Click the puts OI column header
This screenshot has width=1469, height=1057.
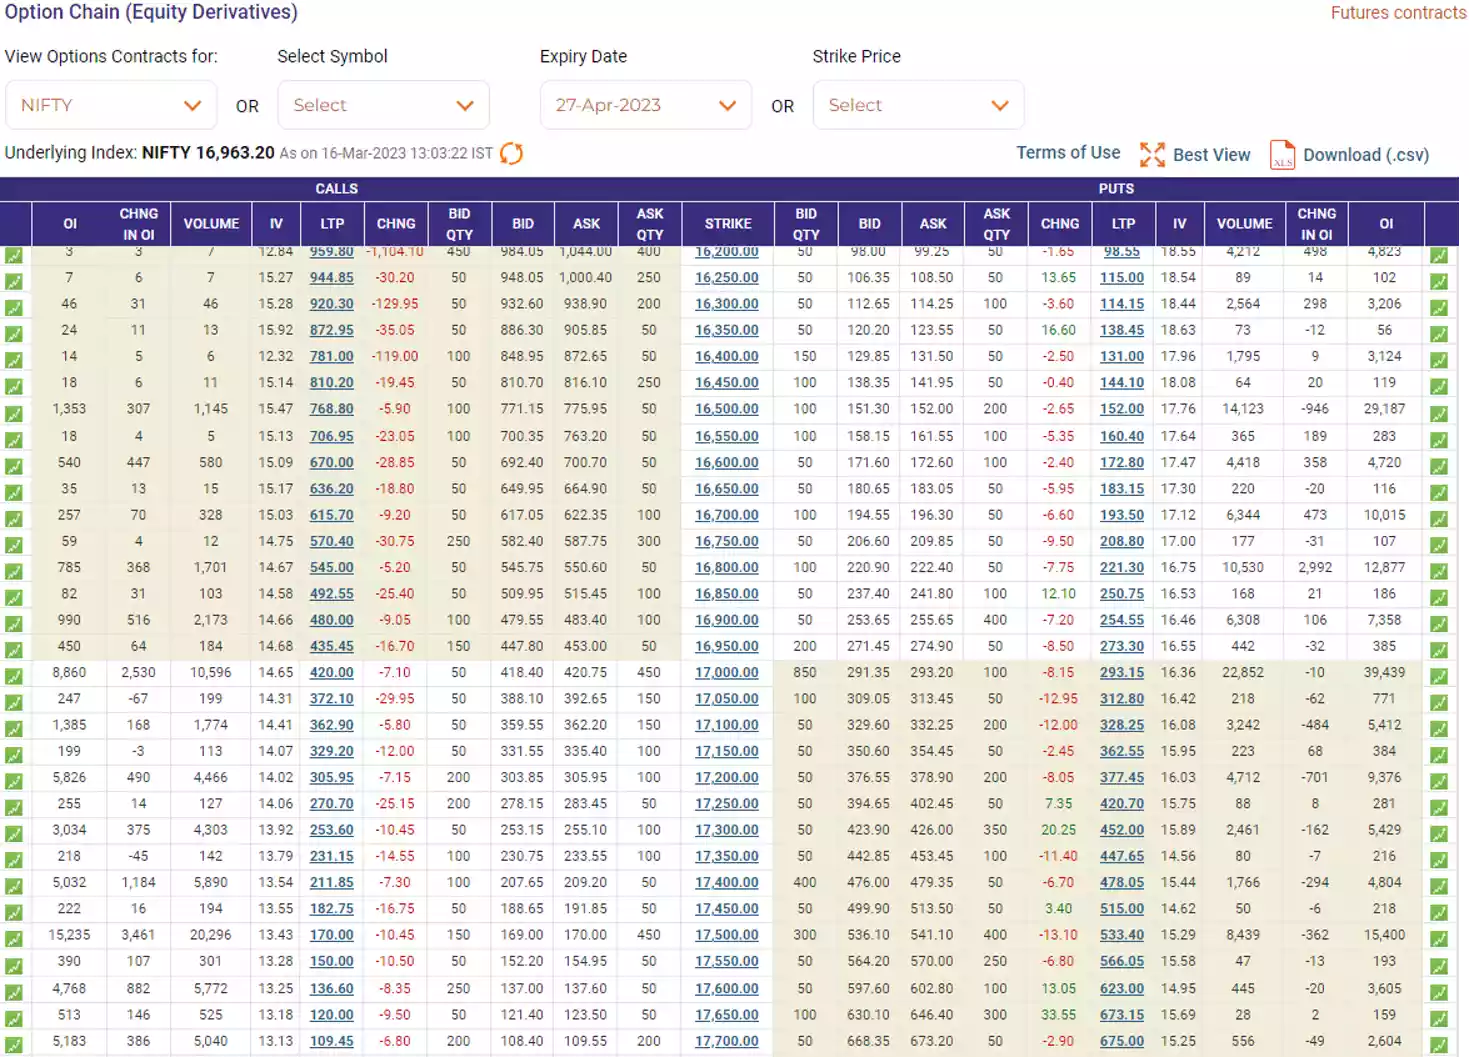pos(1386,224)
